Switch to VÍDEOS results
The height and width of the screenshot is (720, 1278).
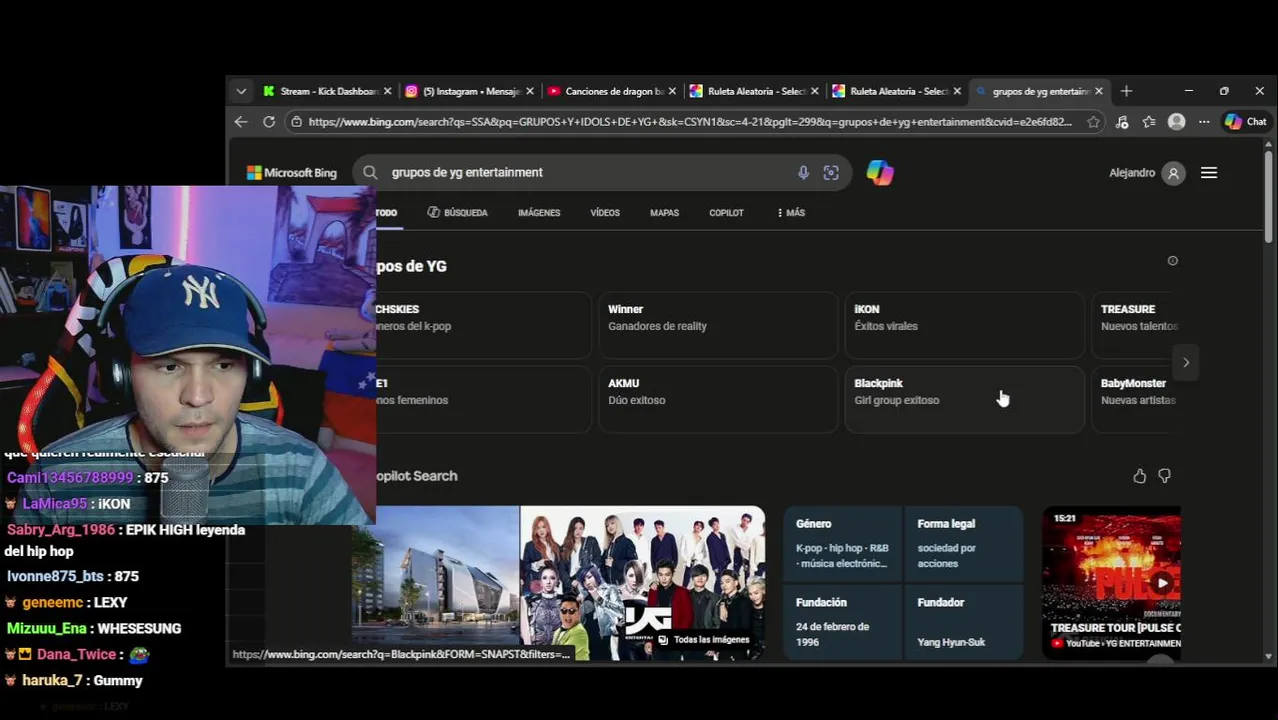605,213
